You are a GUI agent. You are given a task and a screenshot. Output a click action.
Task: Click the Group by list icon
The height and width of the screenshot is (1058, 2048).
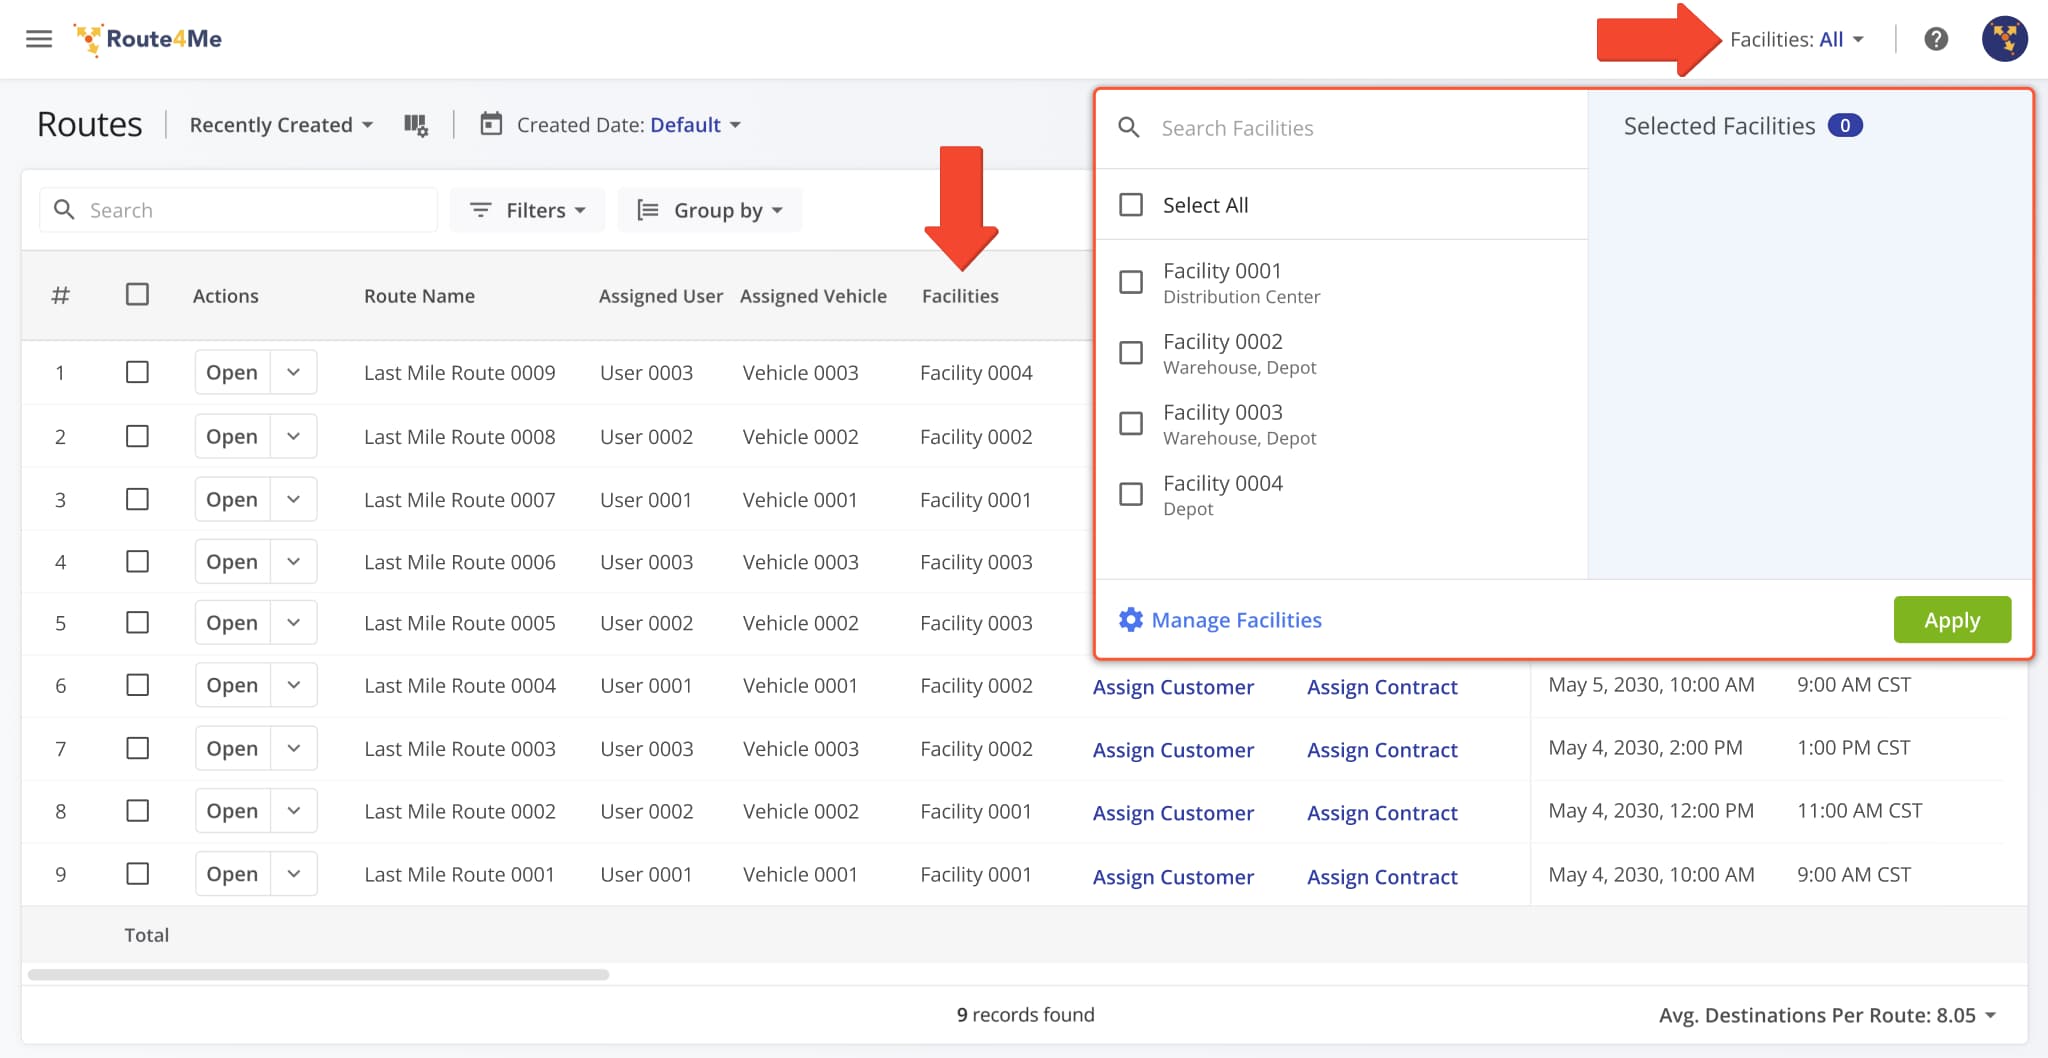tap(650, 210)
